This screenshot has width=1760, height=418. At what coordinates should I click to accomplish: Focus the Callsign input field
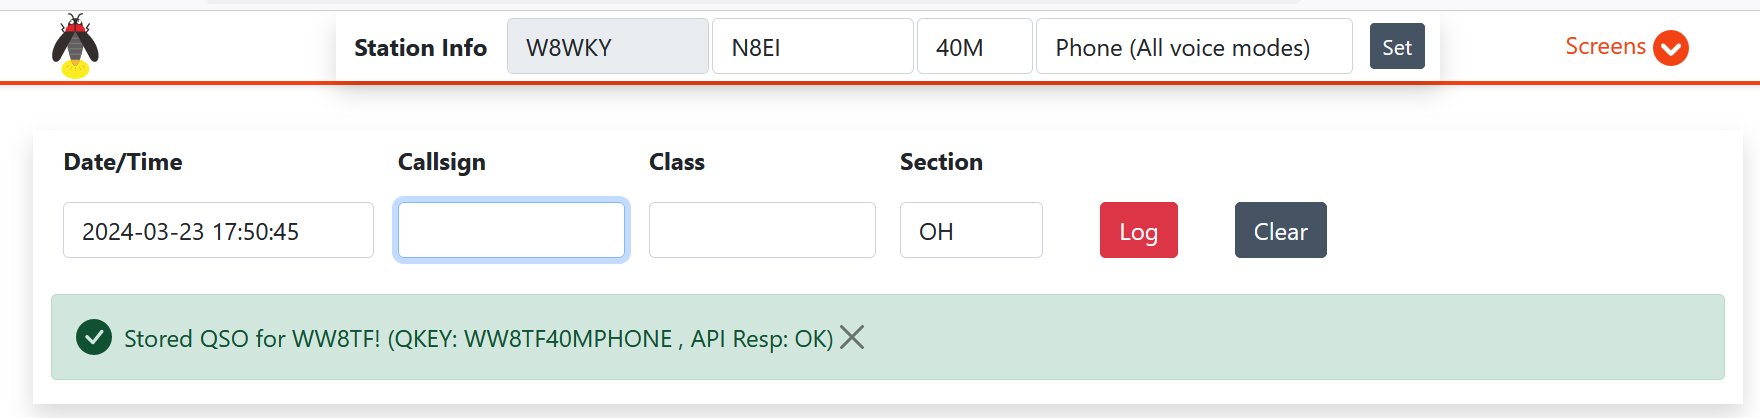point(511,231)
